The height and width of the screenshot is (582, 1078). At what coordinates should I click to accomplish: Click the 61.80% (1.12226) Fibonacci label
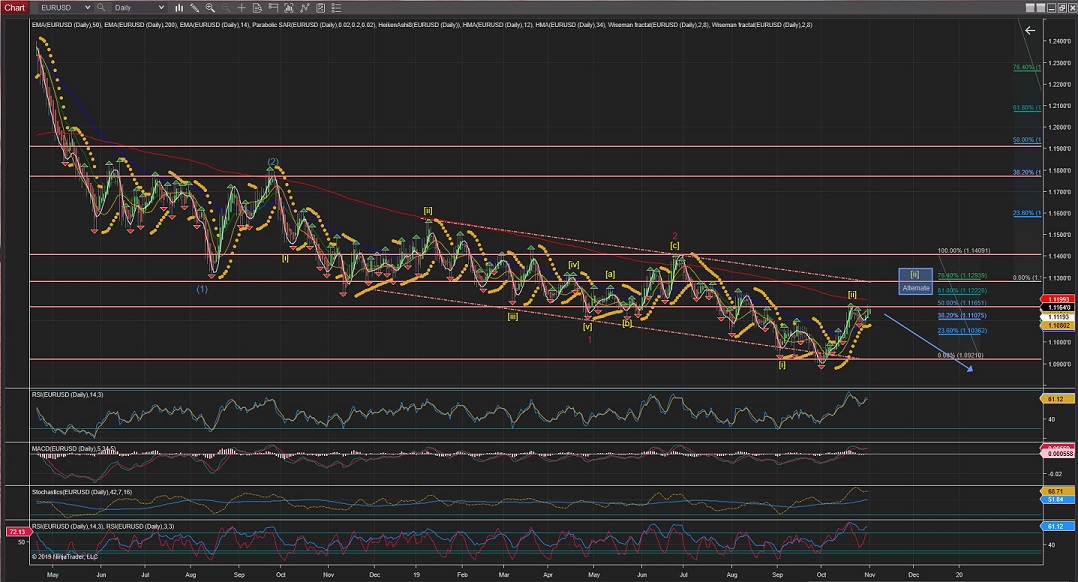pos(962,291)
